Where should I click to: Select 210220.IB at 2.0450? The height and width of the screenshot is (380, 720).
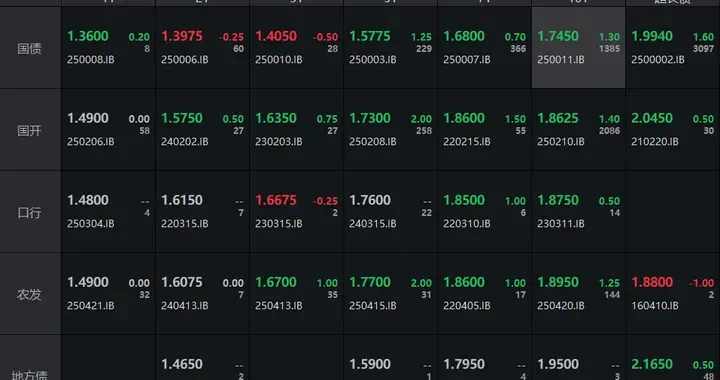click(x=673, y=130)
